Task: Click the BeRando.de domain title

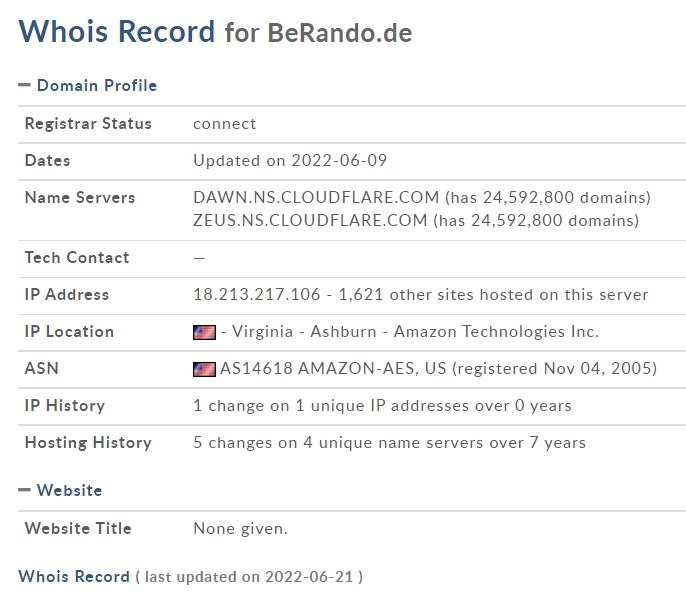Action: [x=340, y=33]
